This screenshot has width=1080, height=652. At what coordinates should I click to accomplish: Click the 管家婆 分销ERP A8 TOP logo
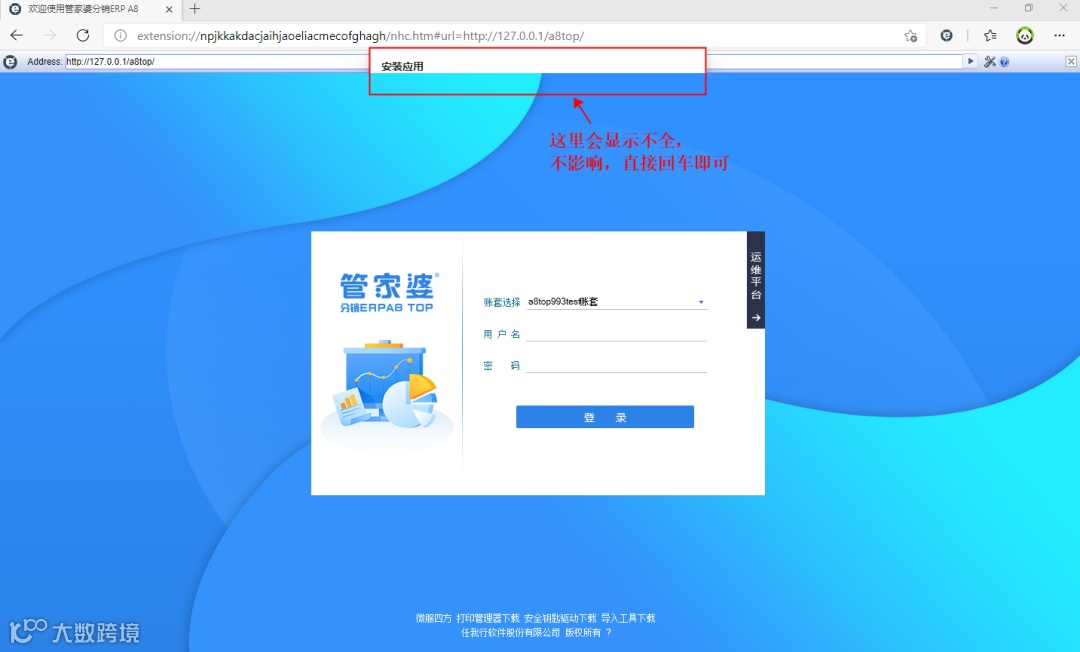[387, 293]
